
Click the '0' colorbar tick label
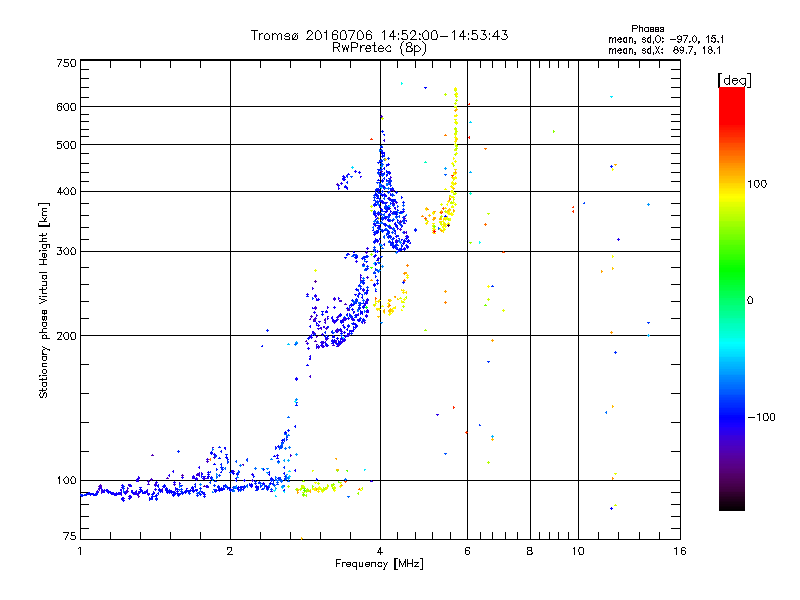click(x=750, y=301)
